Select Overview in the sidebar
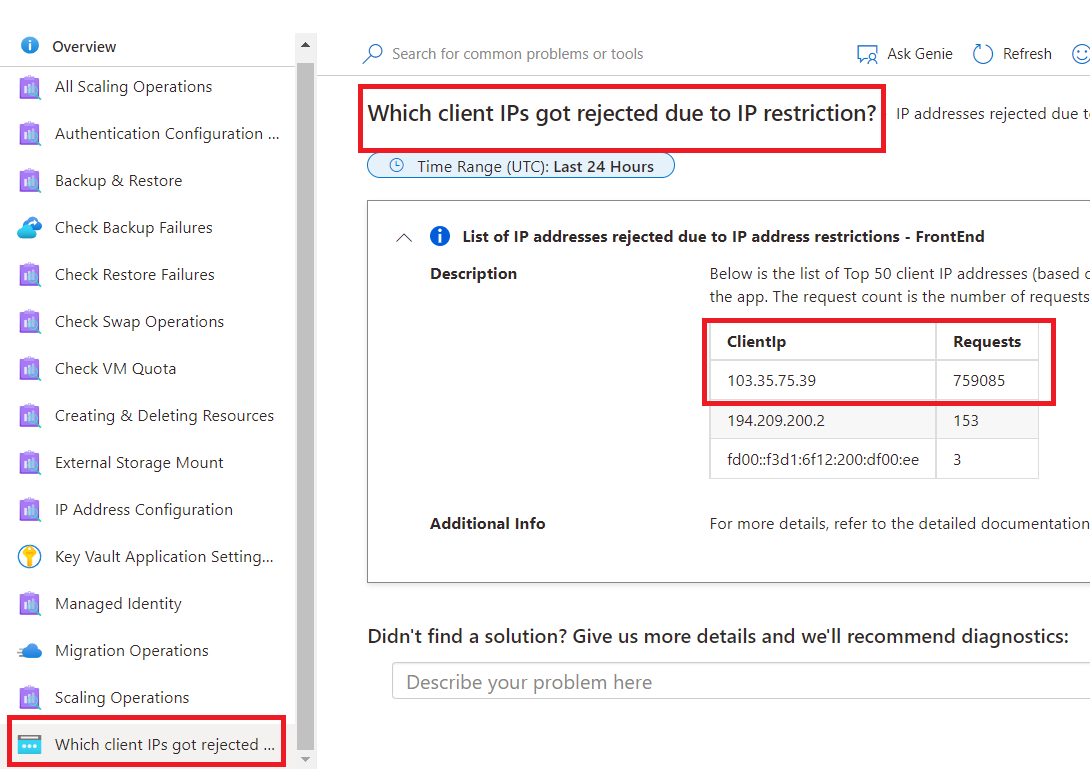Image resolution: width=1090 pixels, height=769 pixels. [x=84, y=45]
